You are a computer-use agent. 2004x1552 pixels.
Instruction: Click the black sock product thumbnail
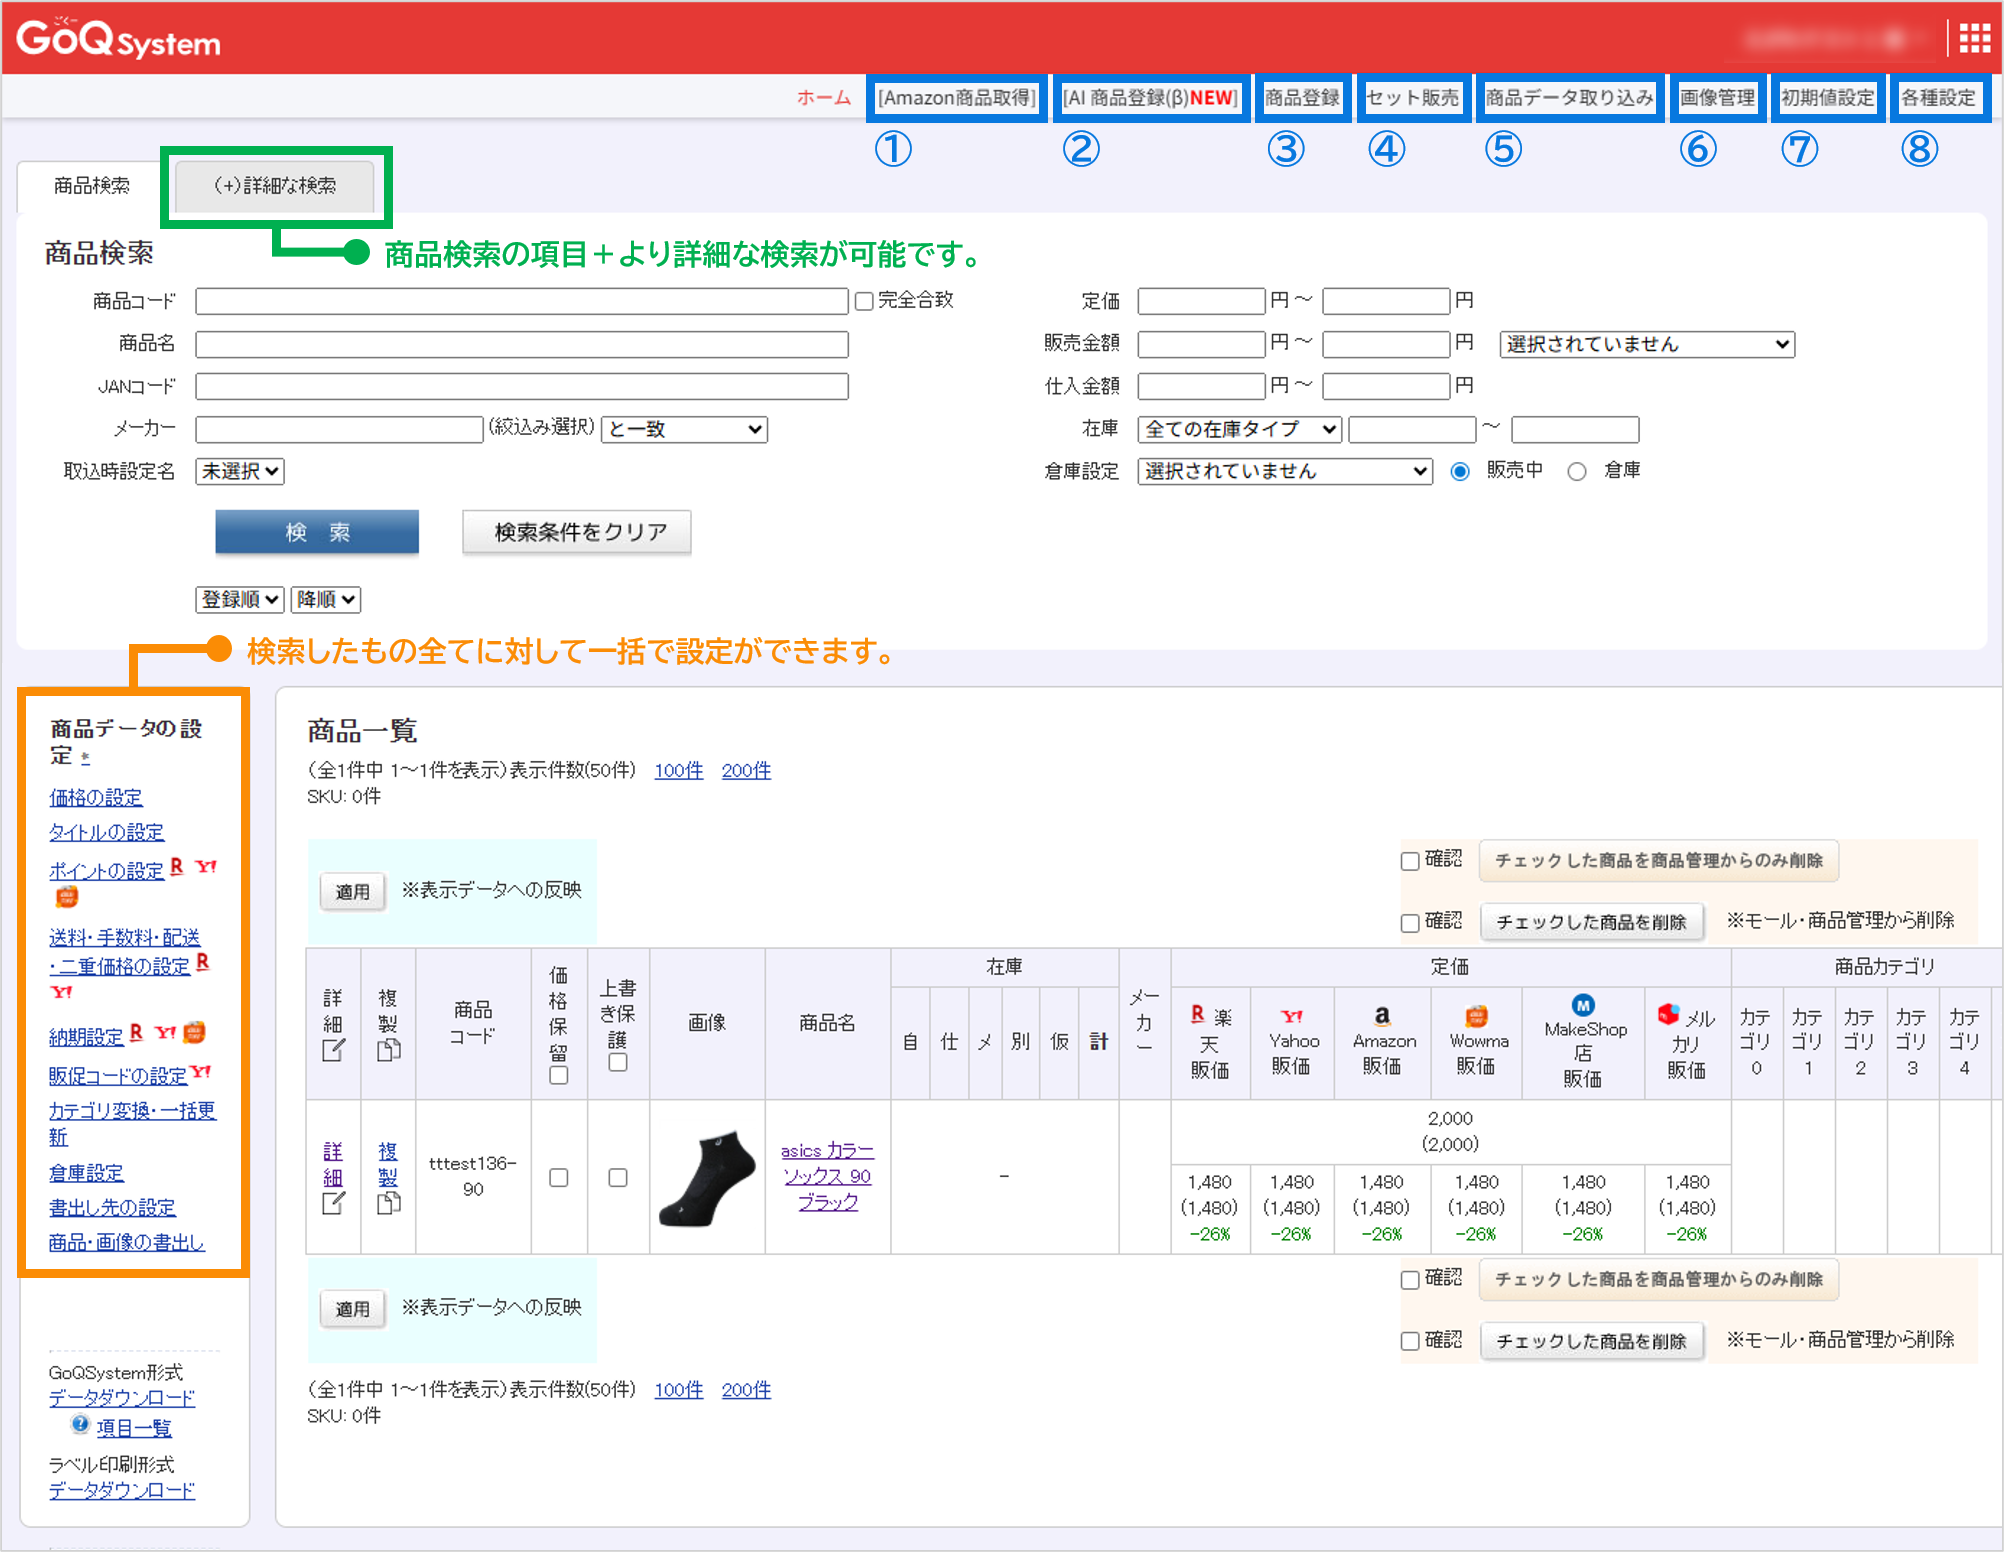707,1178
